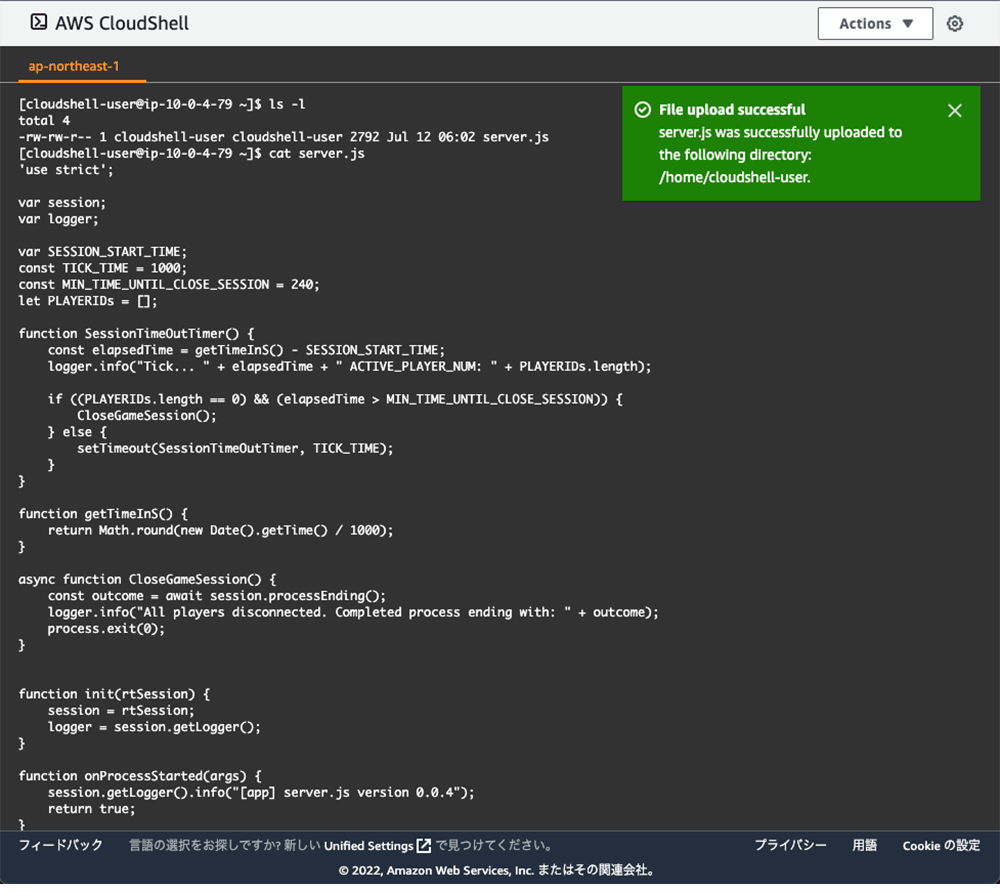The image size is (1000, 893).
Task: Click the 'ls -l' command line
Action: [x=162, y=104]
